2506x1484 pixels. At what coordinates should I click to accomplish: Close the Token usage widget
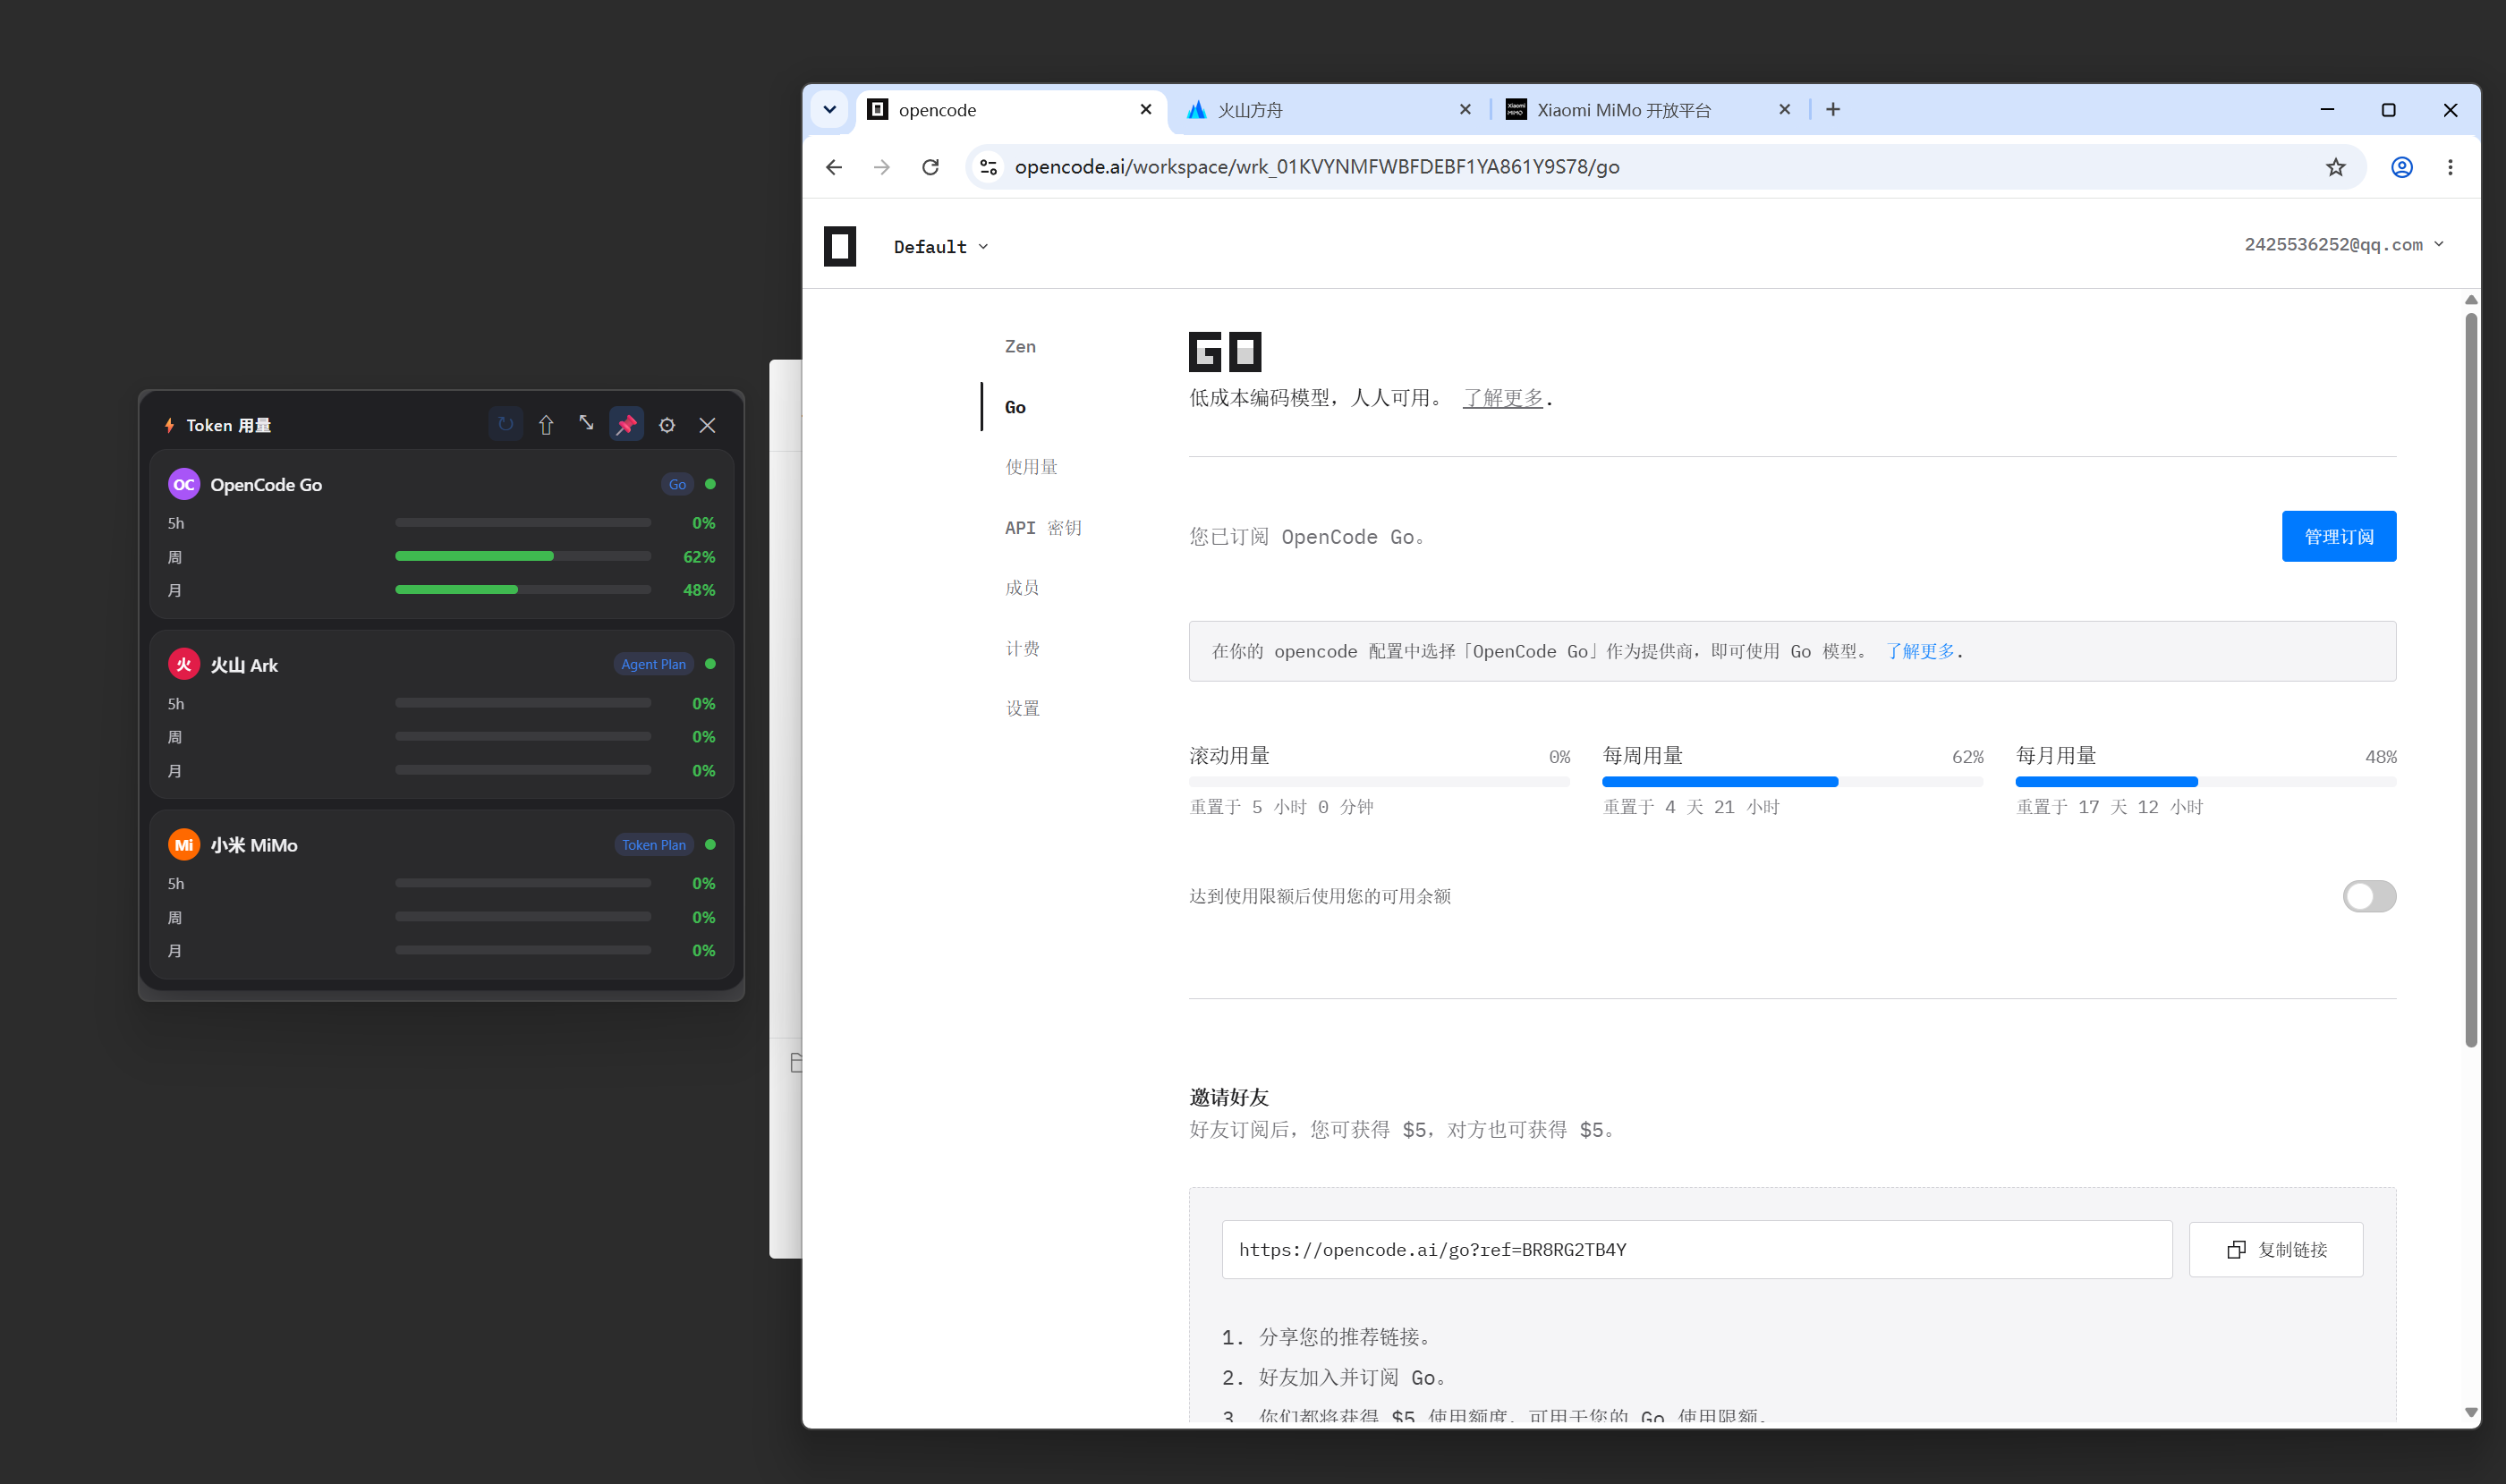coord(708,425)
